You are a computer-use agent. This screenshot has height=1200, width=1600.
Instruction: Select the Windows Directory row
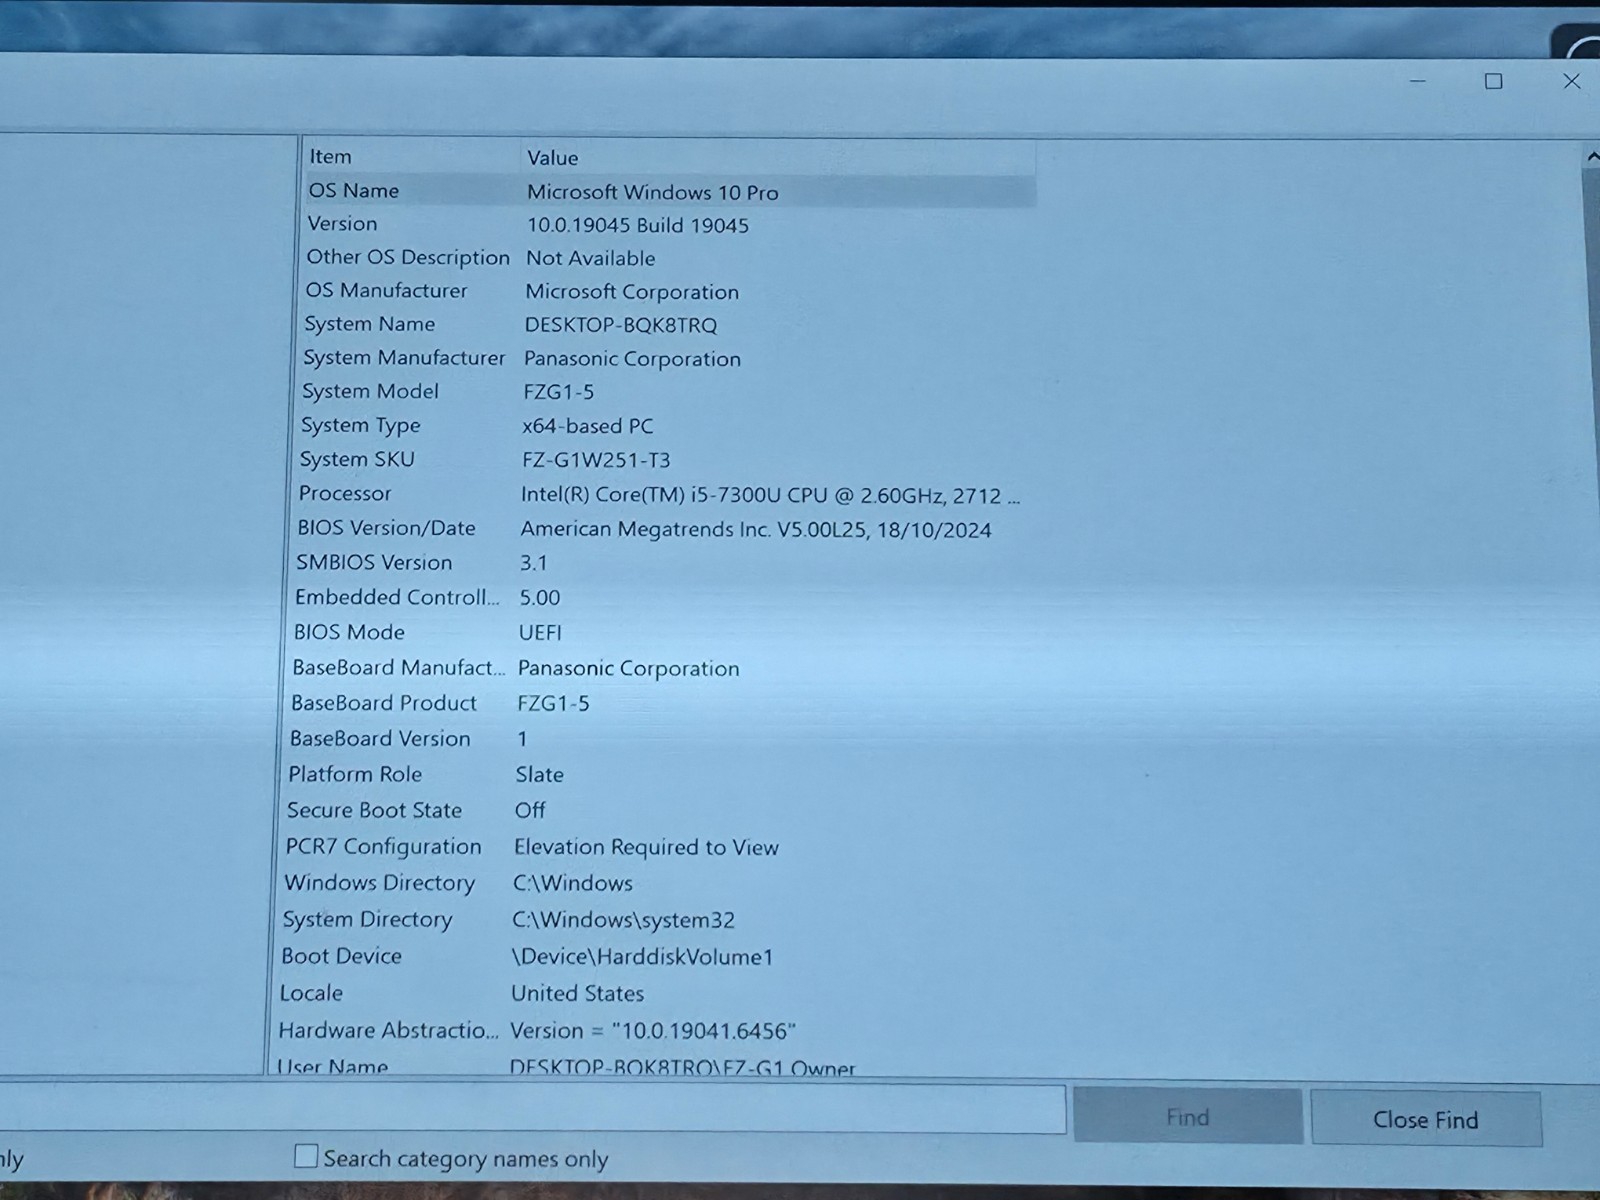660,883
